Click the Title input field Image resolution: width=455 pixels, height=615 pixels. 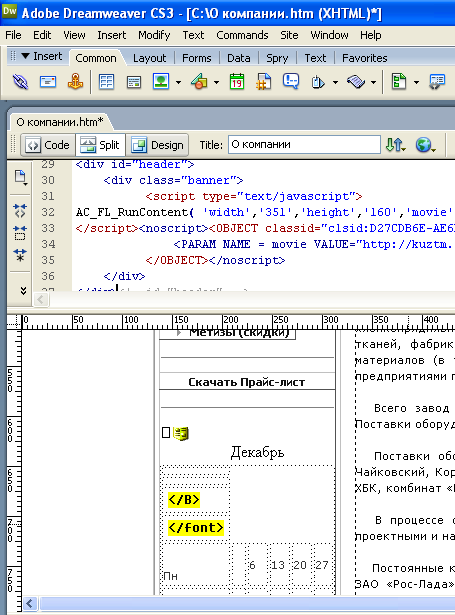tap(304, 145)
